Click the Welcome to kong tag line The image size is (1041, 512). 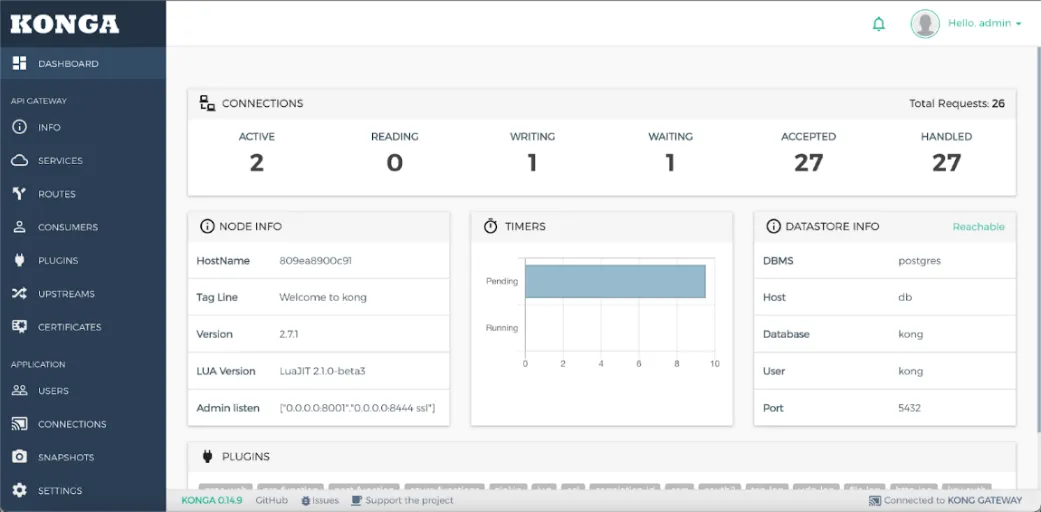pyautogui.click(x=323, y=297)
